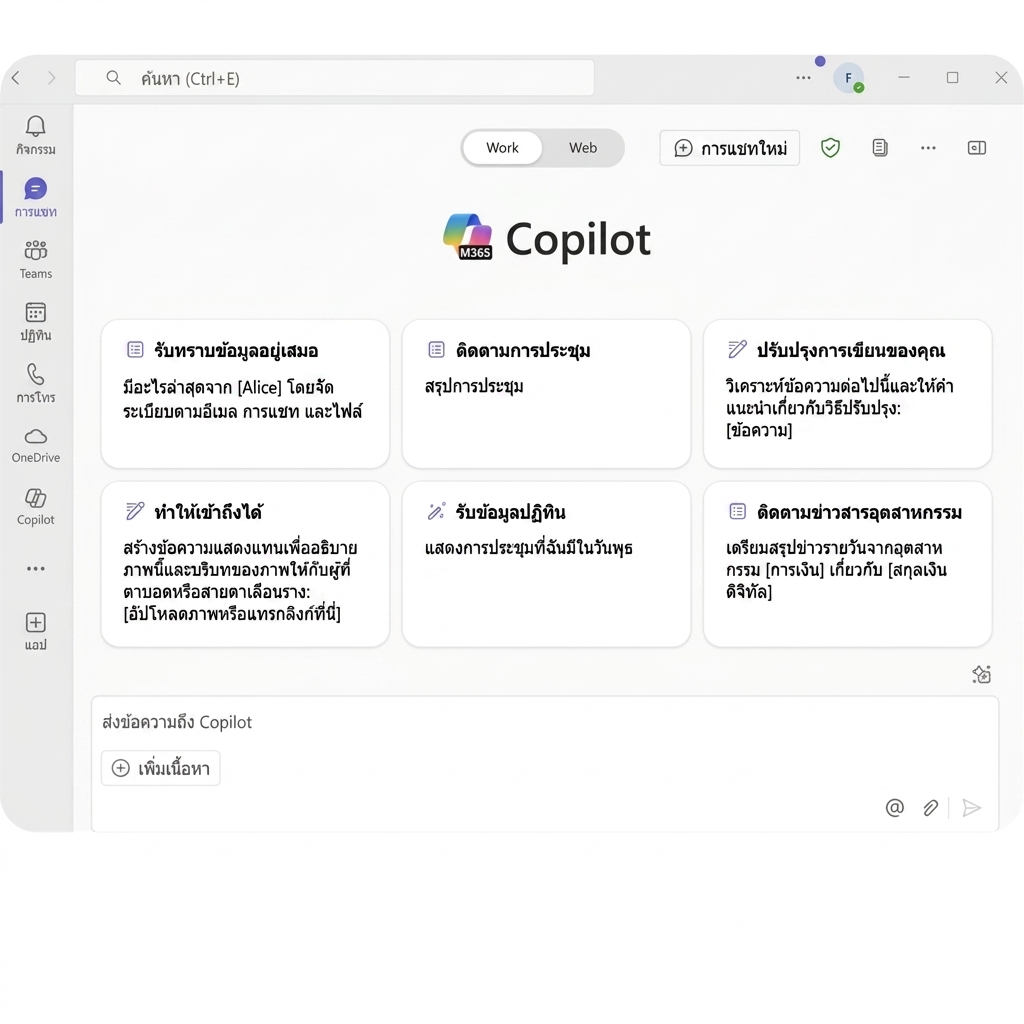Open Teams in the left sidebar
The image size is (1024, 1024).
36,259
